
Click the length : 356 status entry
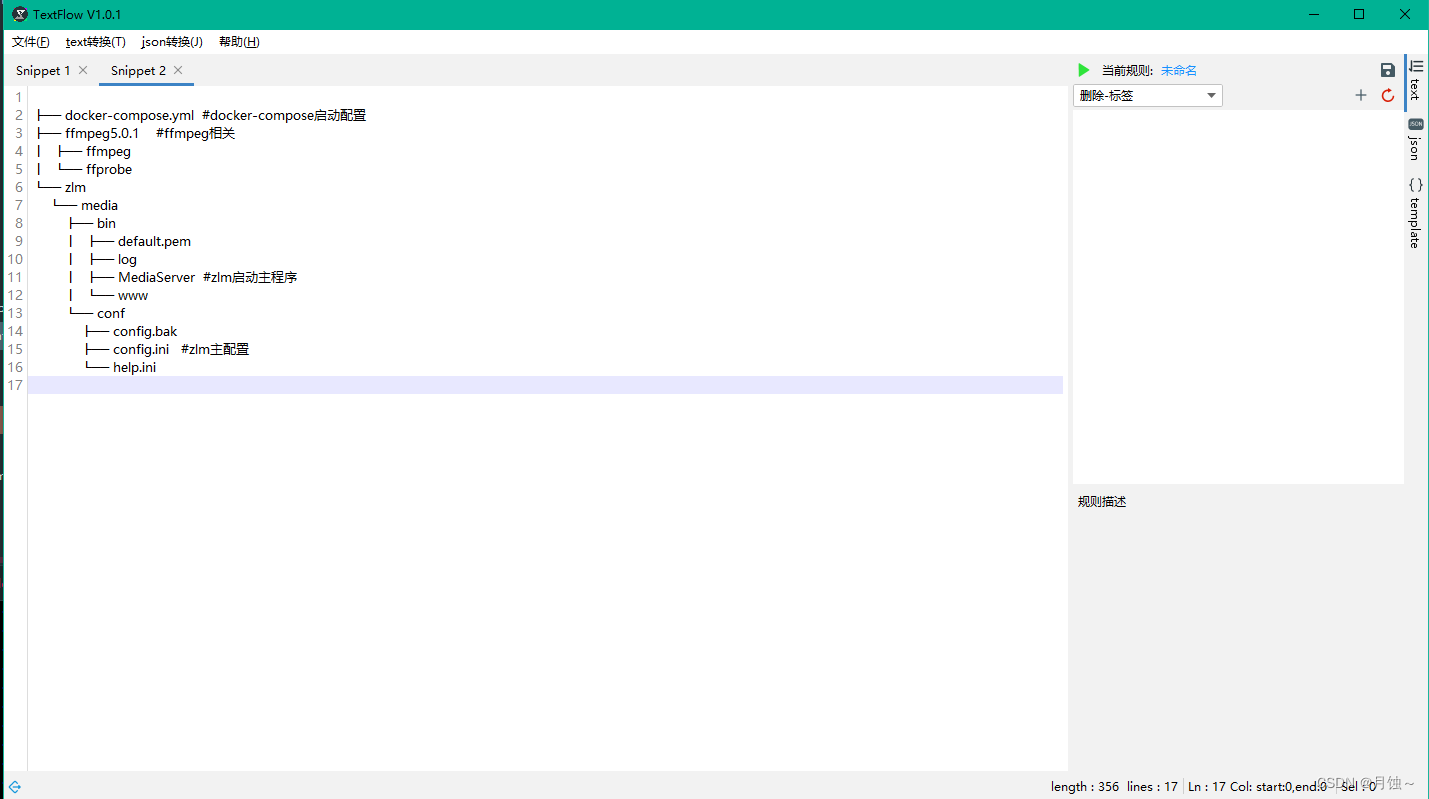pyautogui.click(x=1085, y=787)
